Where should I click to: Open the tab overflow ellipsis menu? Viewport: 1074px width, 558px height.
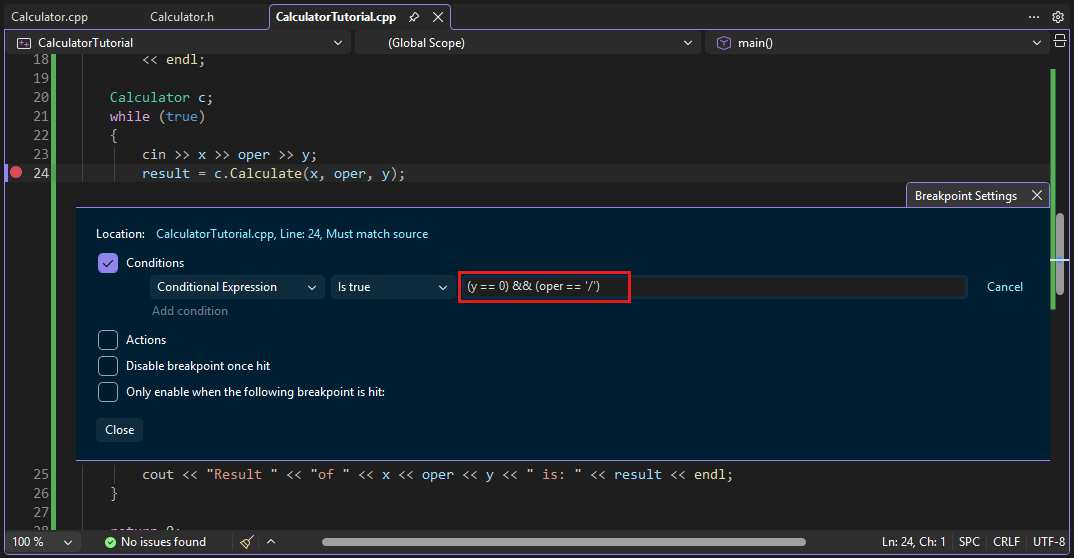coord(1034,17)
